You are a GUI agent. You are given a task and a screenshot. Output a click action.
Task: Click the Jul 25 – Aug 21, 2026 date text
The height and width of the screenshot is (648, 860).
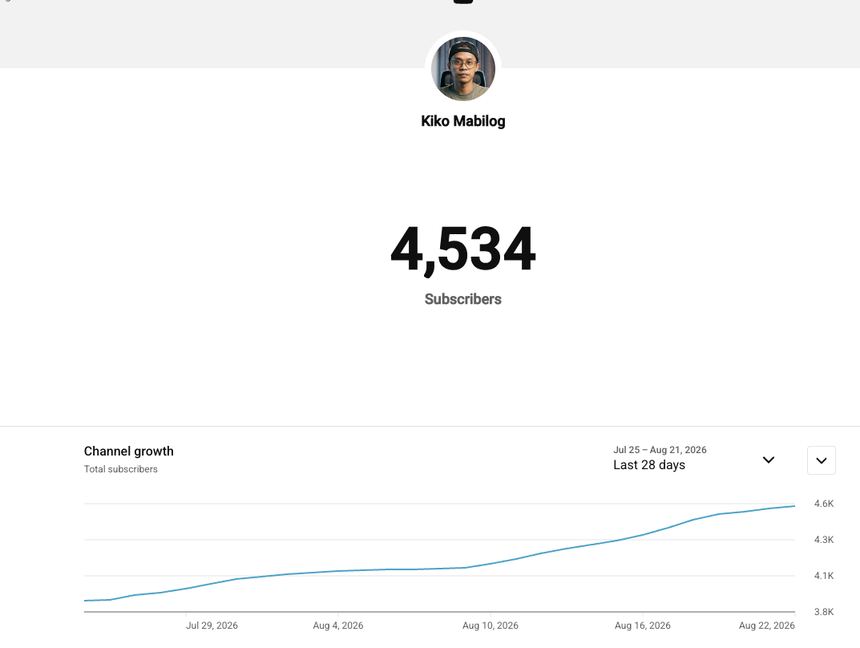click(660, 450)
